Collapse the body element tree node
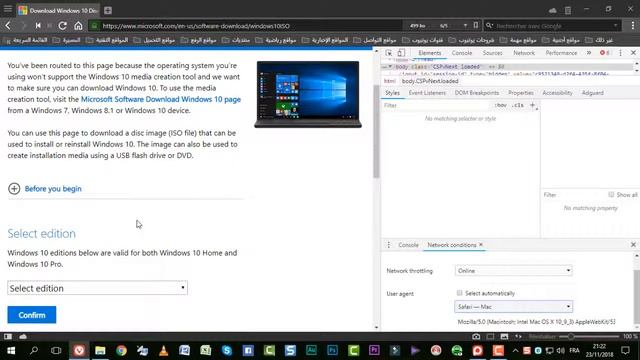Viewport: 640px width, 360px height. coord(390,67)
